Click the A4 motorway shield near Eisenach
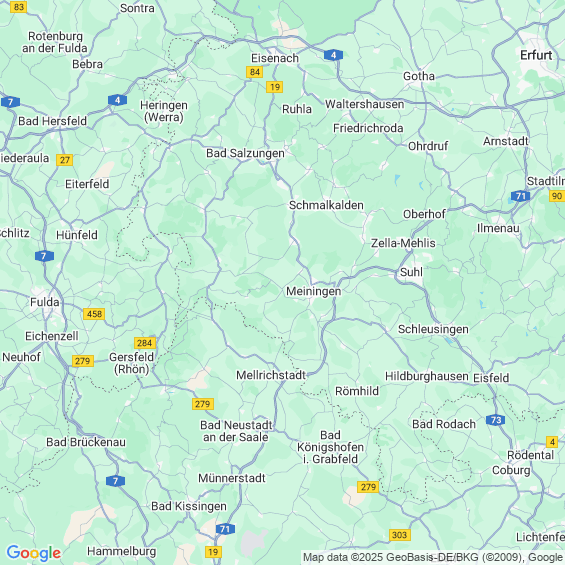 coord(333,55)
